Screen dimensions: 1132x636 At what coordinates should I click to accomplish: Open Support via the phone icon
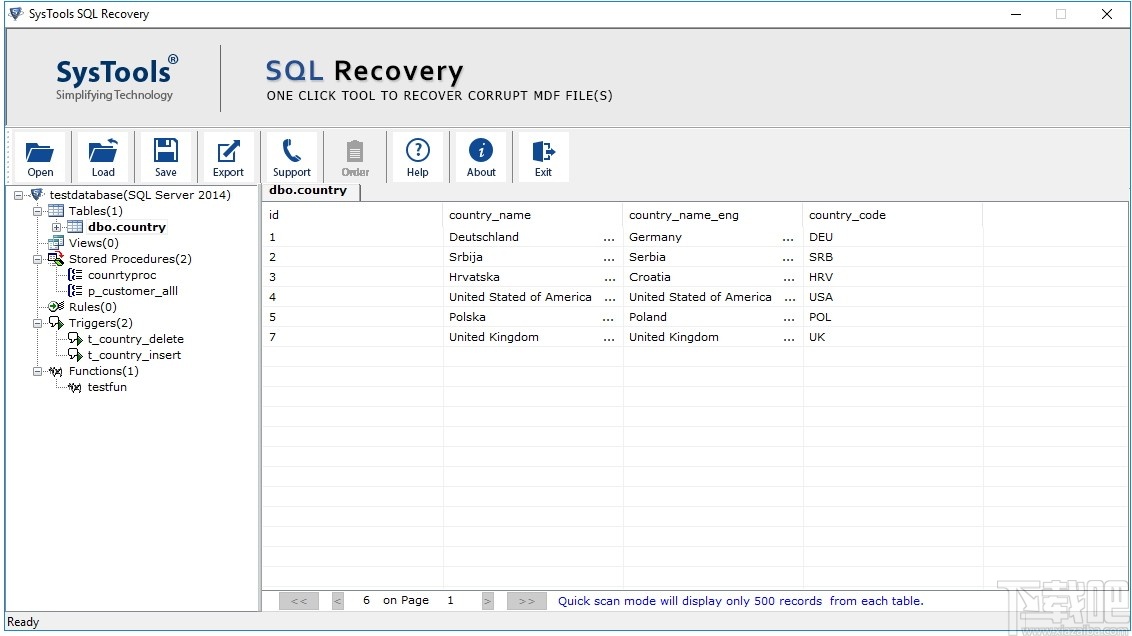click(291, 156)
